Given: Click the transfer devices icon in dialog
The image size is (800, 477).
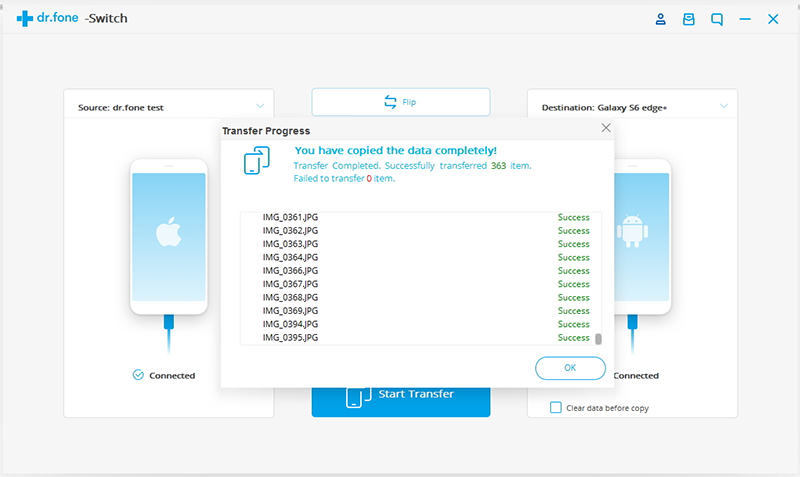Looking at the screenshot, I should click(257, 161).
